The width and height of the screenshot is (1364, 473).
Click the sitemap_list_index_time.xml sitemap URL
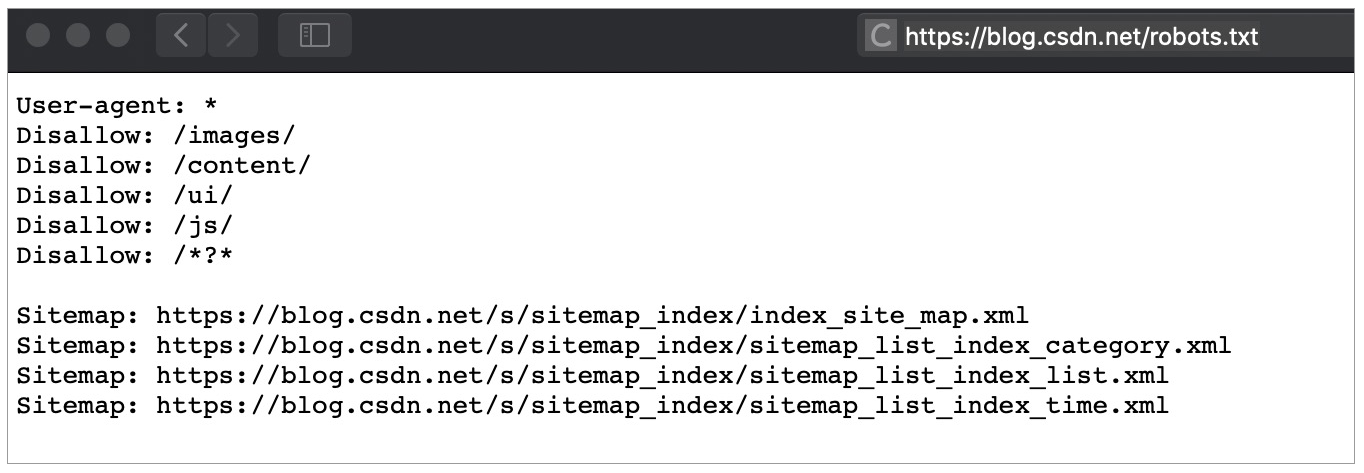[662, 406]
